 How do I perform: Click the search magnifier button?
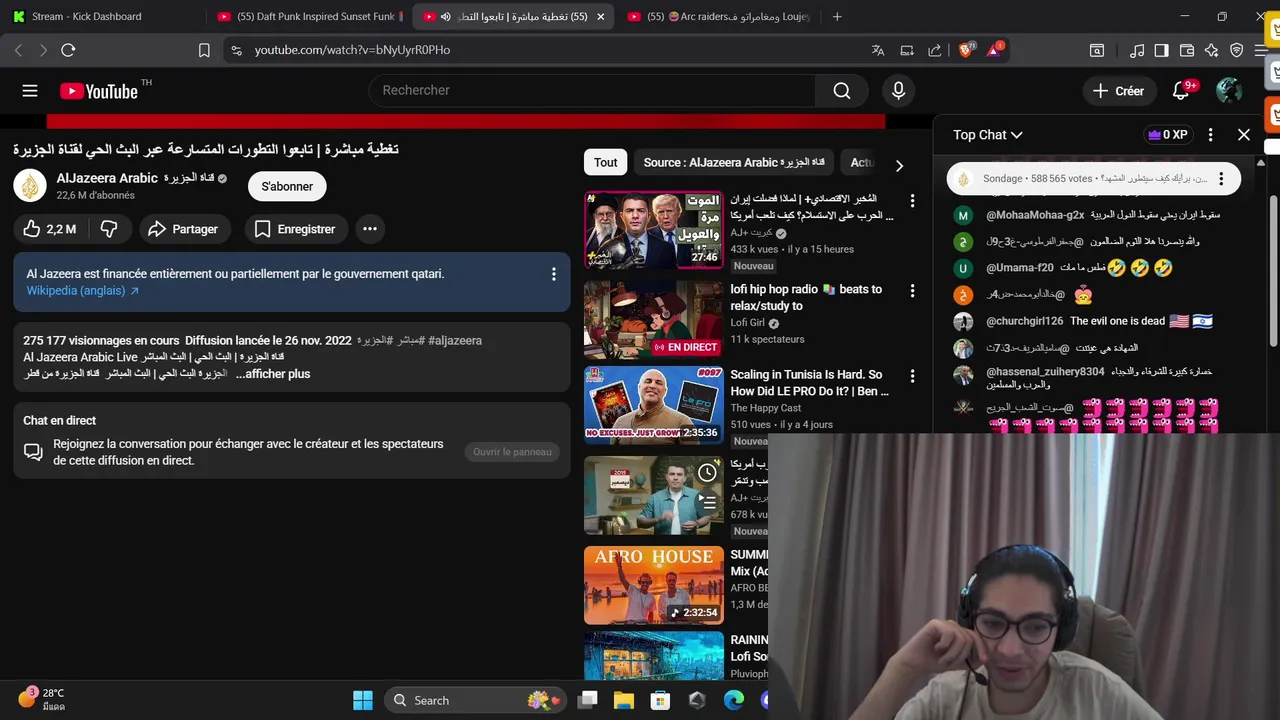[x=842, y=91]
